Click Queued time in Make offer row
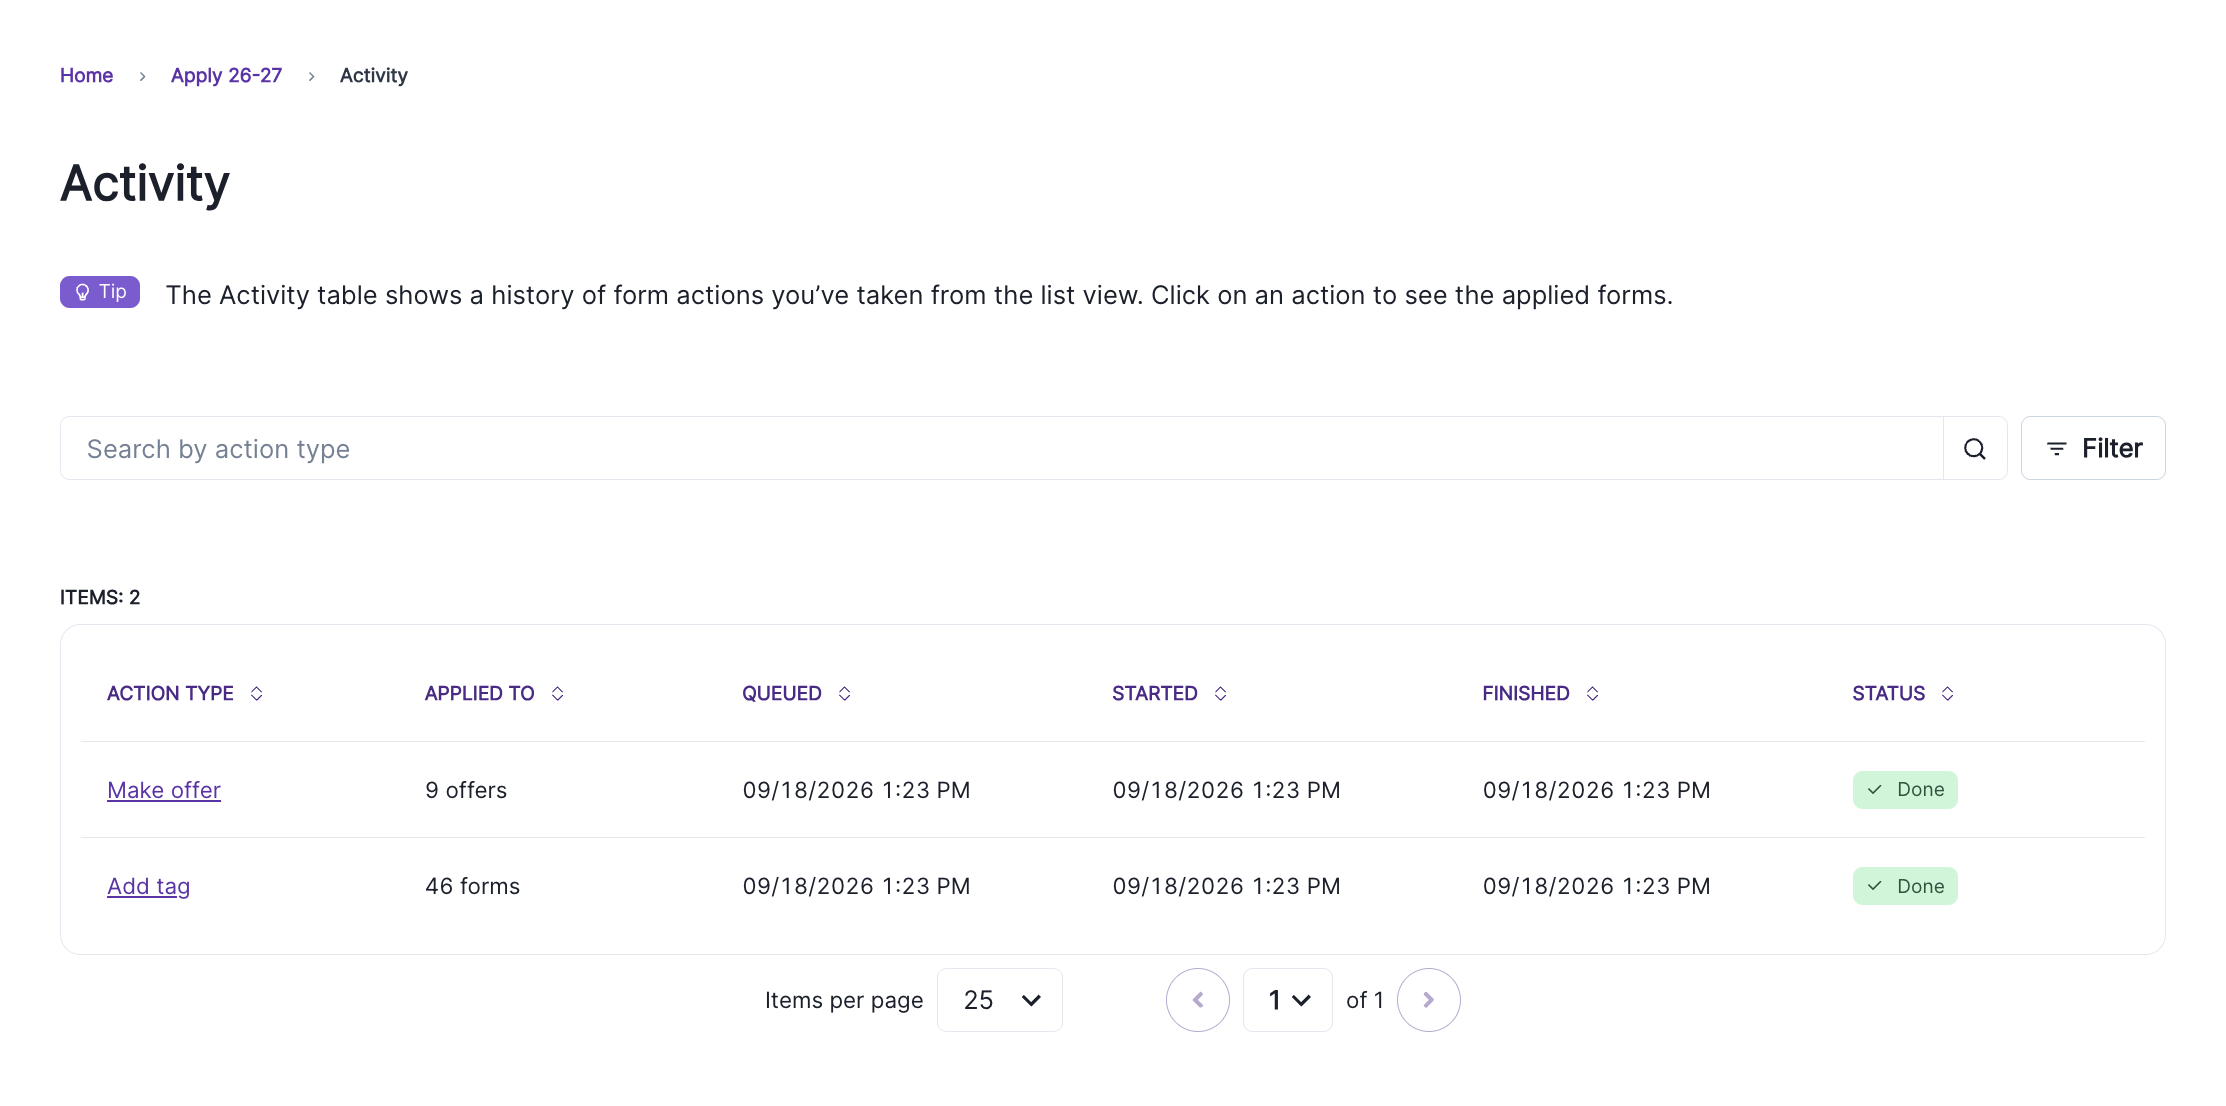Image resolution: width=2226 pixels, height=1106 pixels. 857,791
